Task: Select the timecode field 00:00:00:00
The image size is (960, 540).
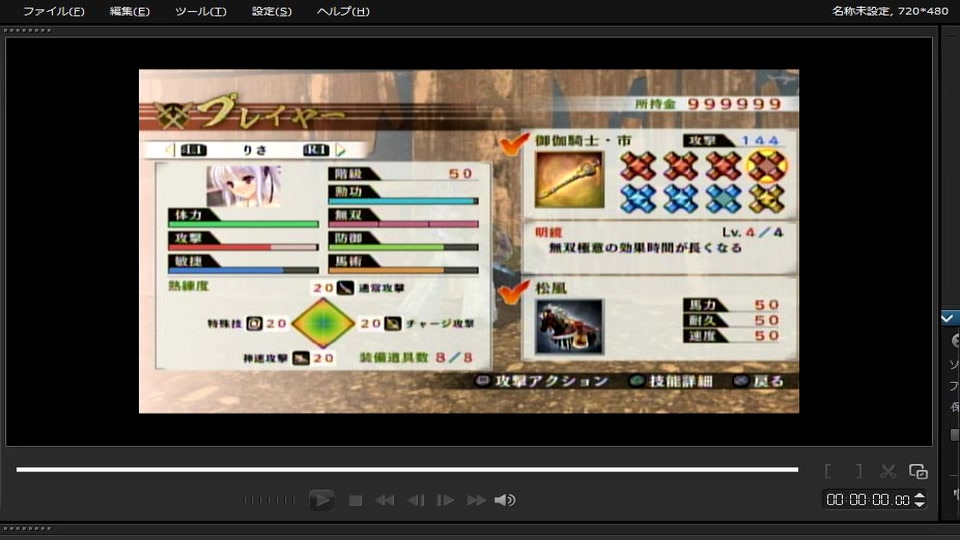Action: 868,500
